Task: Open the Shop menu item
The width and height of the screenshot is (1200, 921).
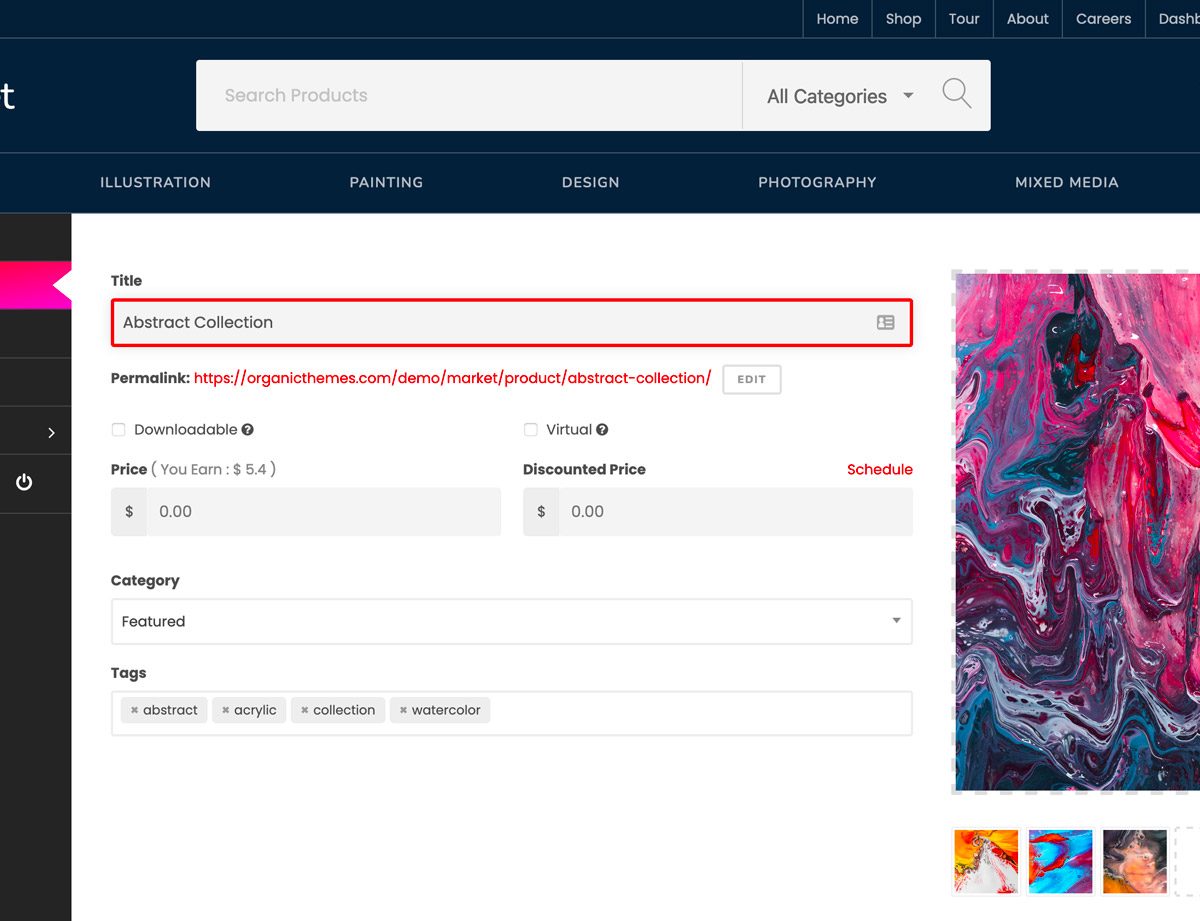Action: pyautogui.click(x=903, y=19)
